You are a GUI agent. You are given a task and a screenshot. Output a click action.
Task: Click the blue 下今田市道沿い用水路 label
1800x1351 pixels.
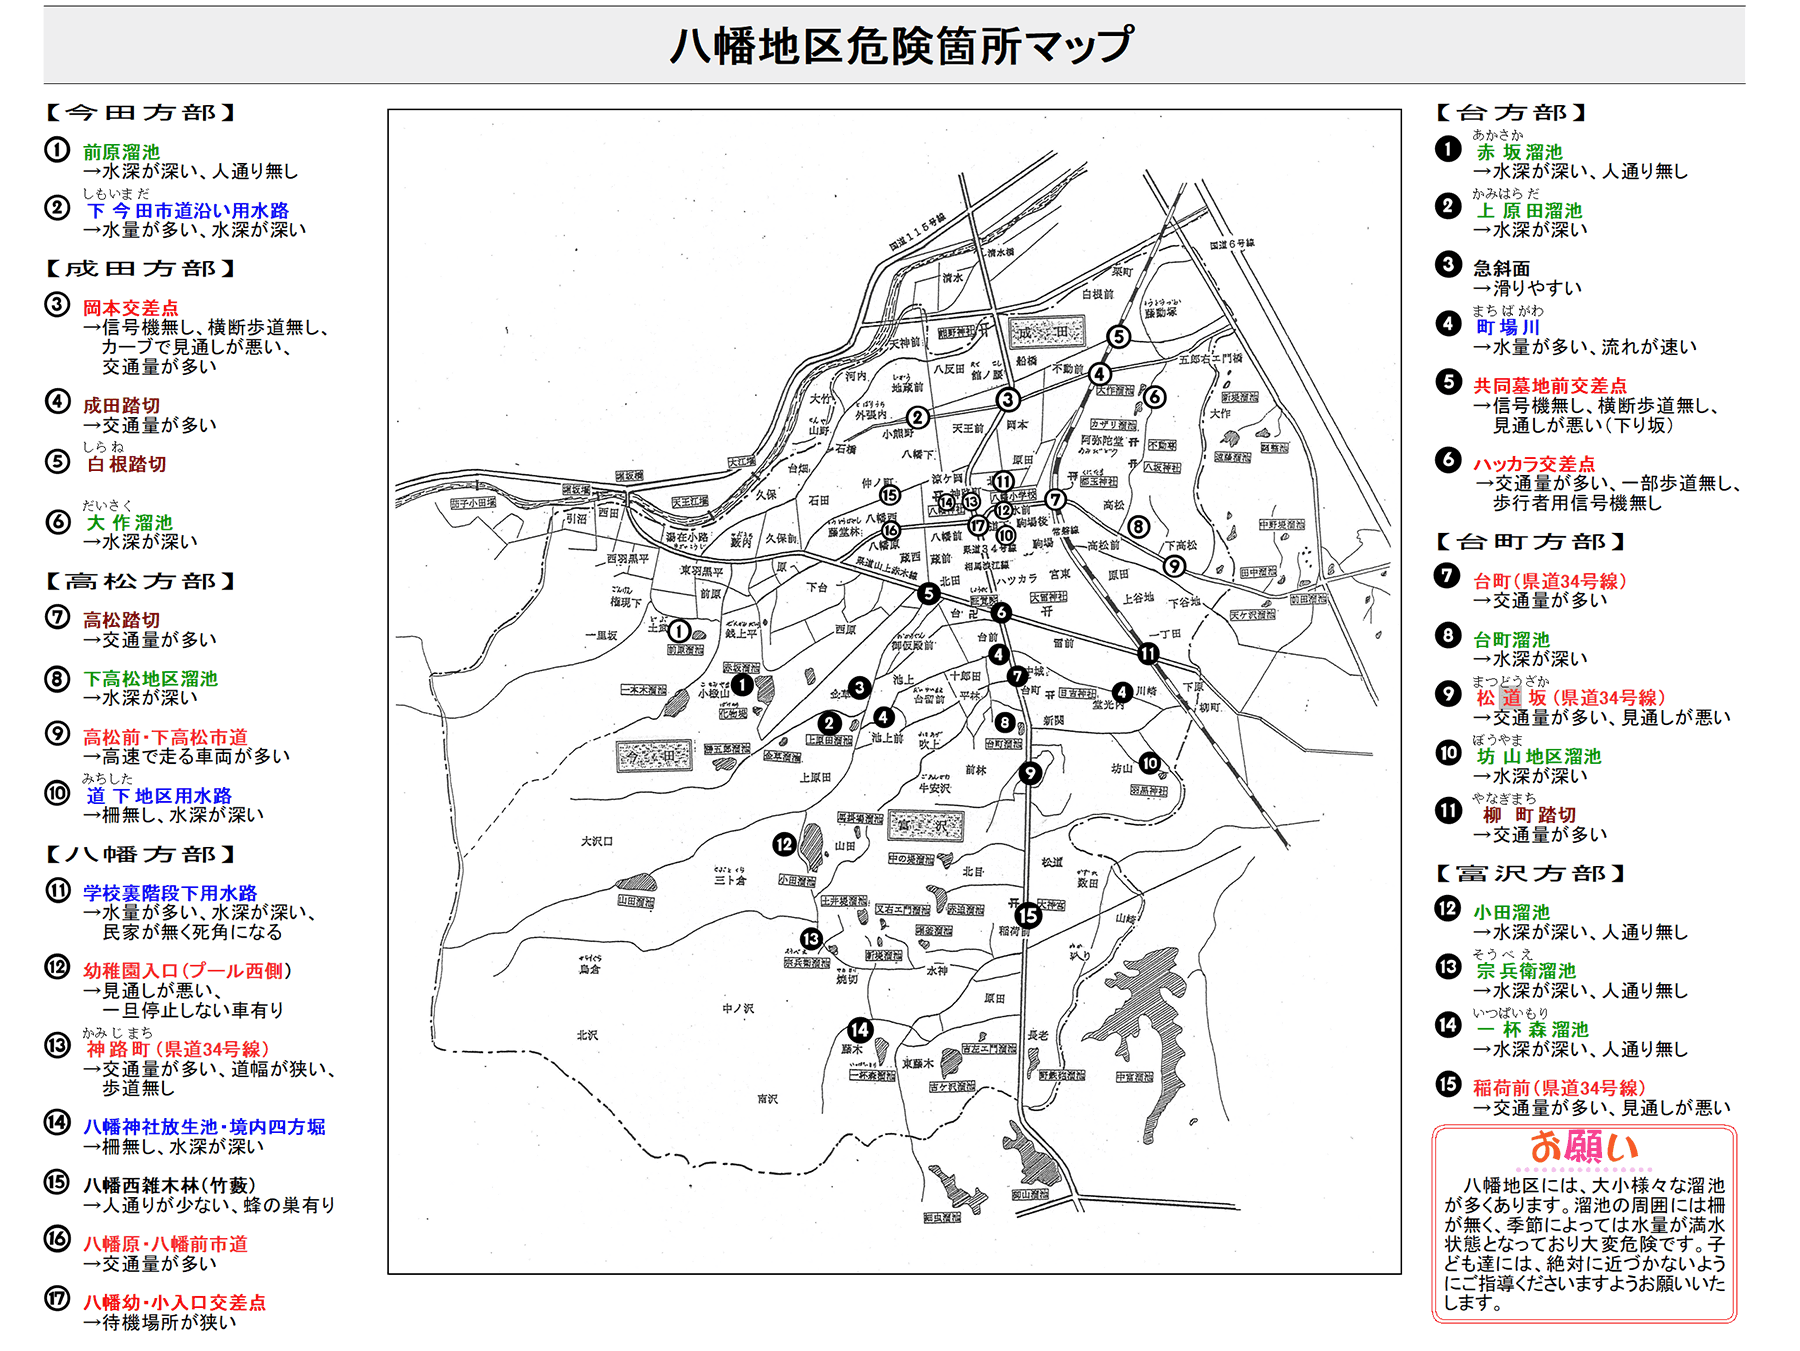(187, 211)
